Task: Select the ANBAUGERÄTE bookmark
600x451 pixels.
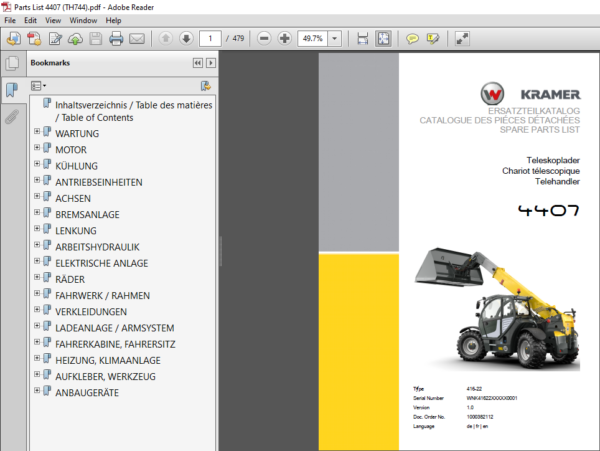Action: point(87,393)
